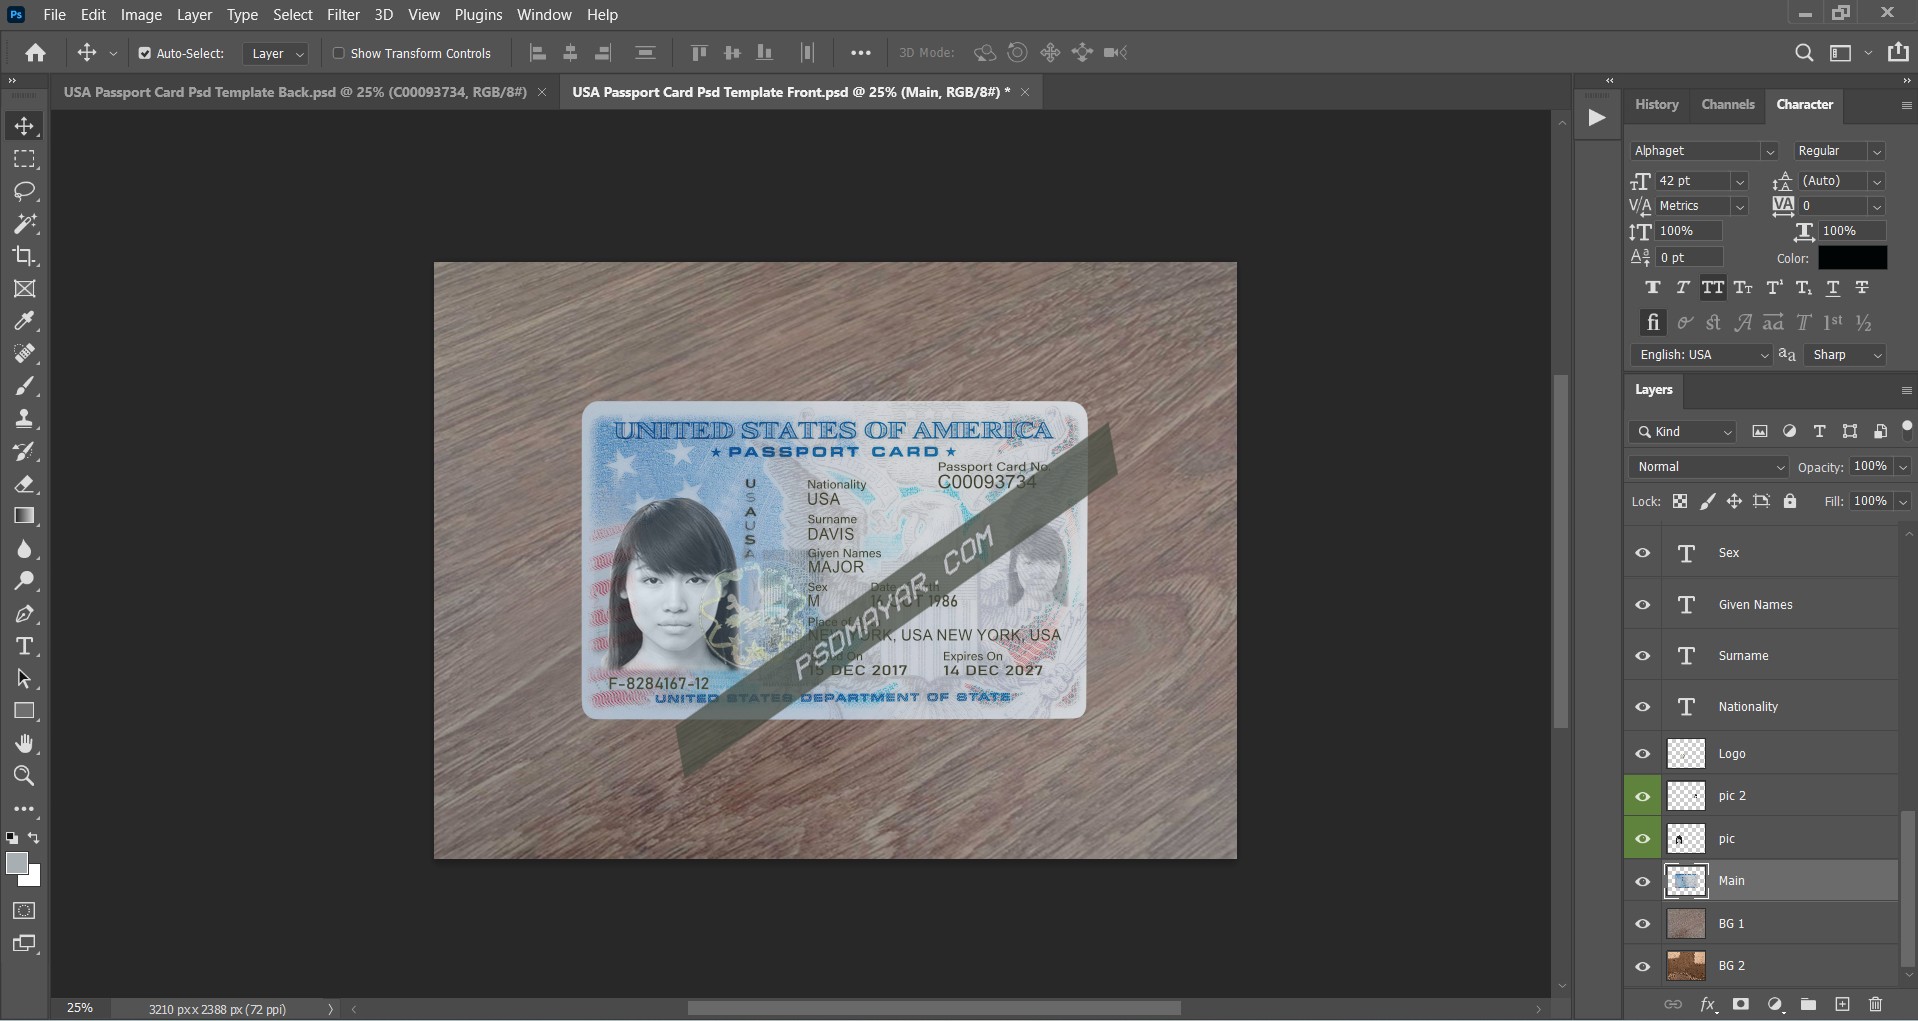1918x1021 pixels.
Task: Select the Clone Stamp tool
Action: [25, 419]
